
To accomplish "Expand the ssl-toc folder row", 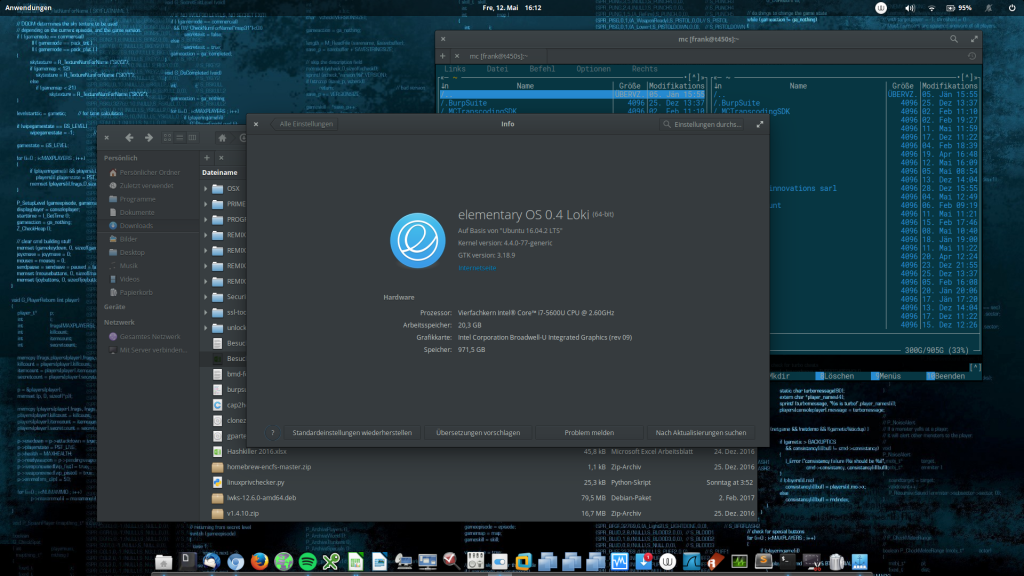I will 206,313.
